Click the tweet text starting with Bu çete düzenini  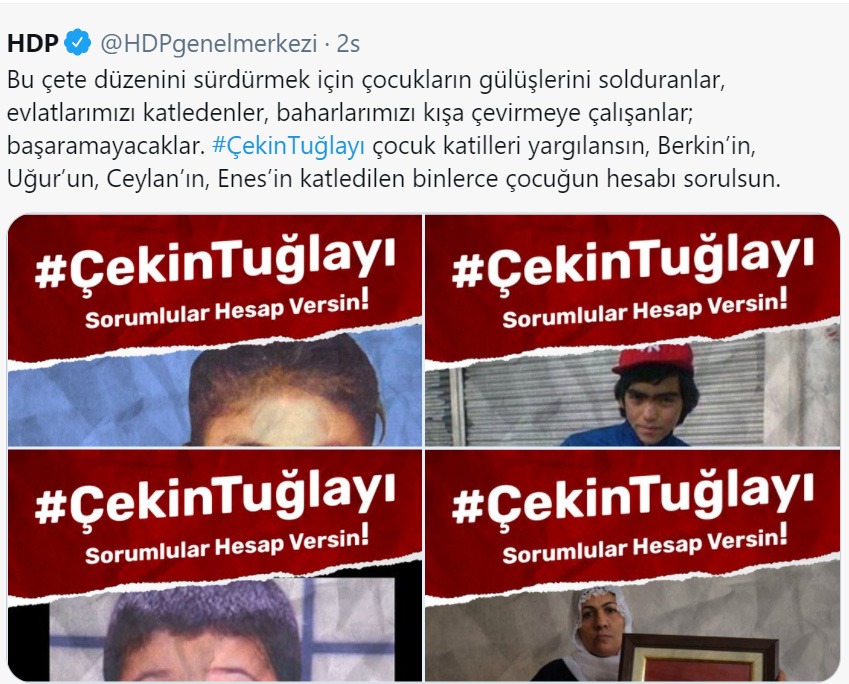coord(394,129)
